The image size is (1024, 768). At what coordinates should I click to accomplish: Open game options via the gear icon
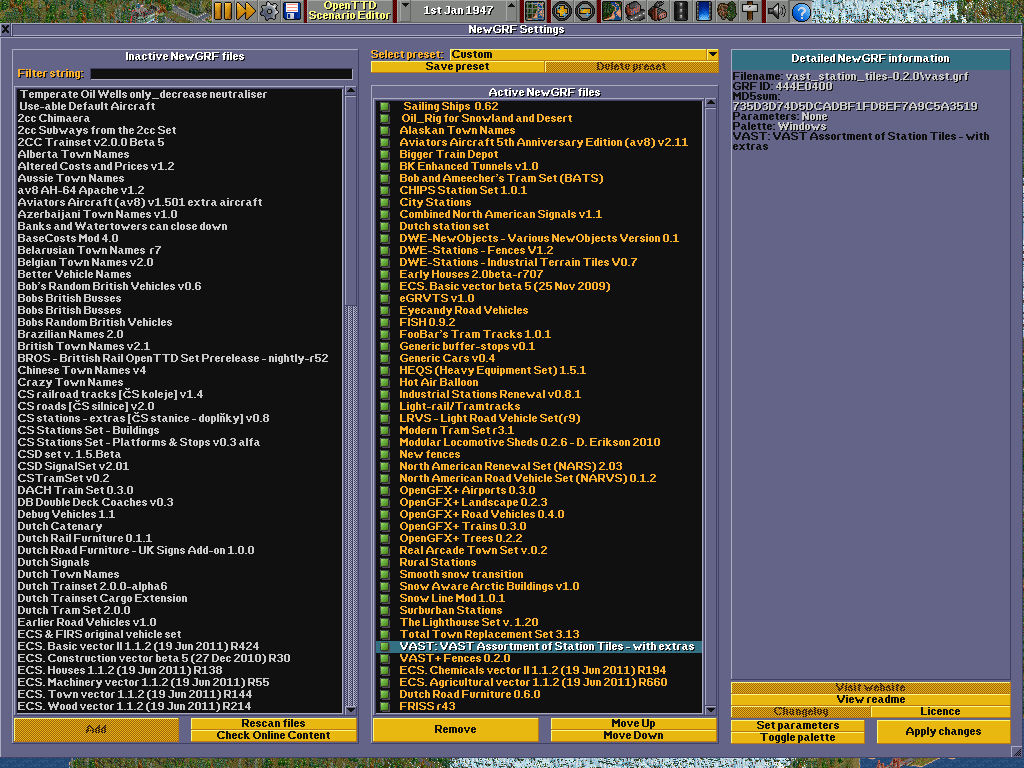(268, 11)
